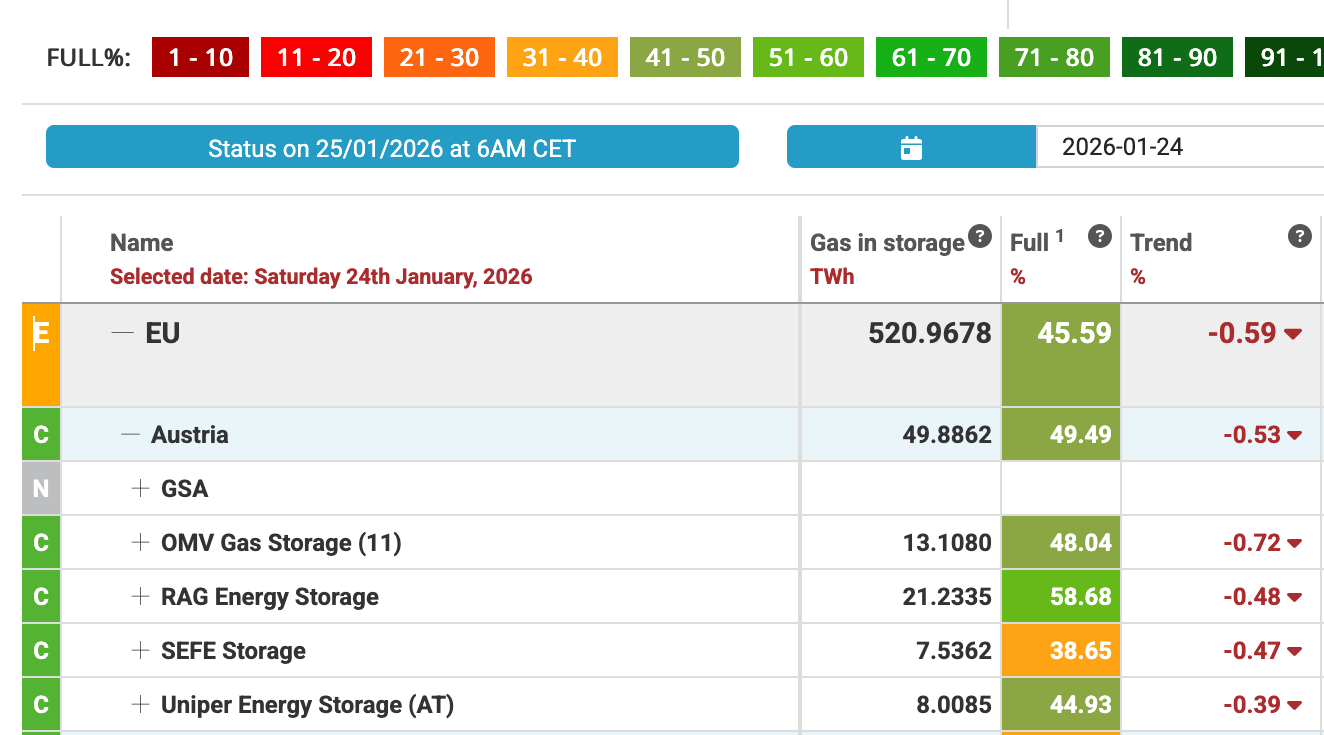Expand OMV Gas Storage (11) row
Image resolution: width=1324 pixels, height=735 pixels.
[140, 543]
